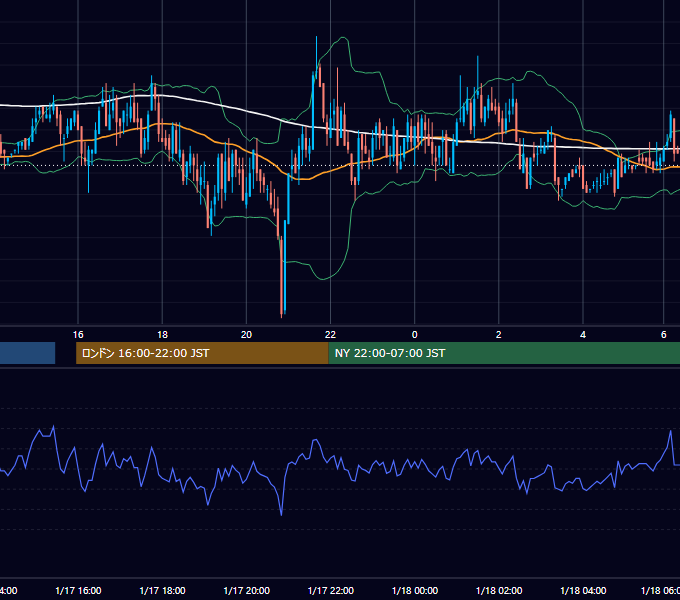Select the NY 22:00-07:00 JST session bar
This screenshot has height=600, width=680.
(504, 353)
